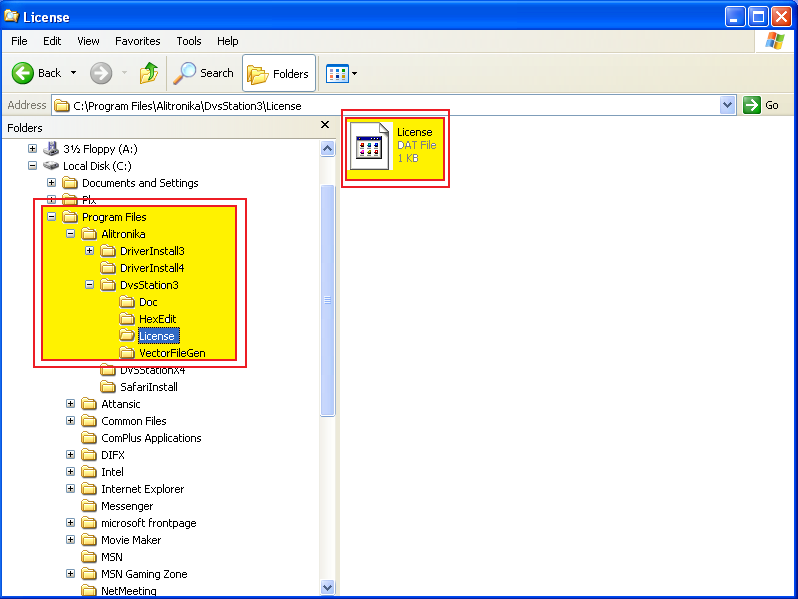Select Local Disk (C:) drive icon
798x599 pixels.
[51, 165]
